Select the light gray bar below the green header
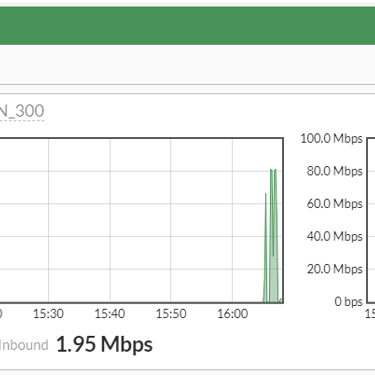The width and height of the screenshot is (375, 375). pyautogui.click(x=187, y=64)
